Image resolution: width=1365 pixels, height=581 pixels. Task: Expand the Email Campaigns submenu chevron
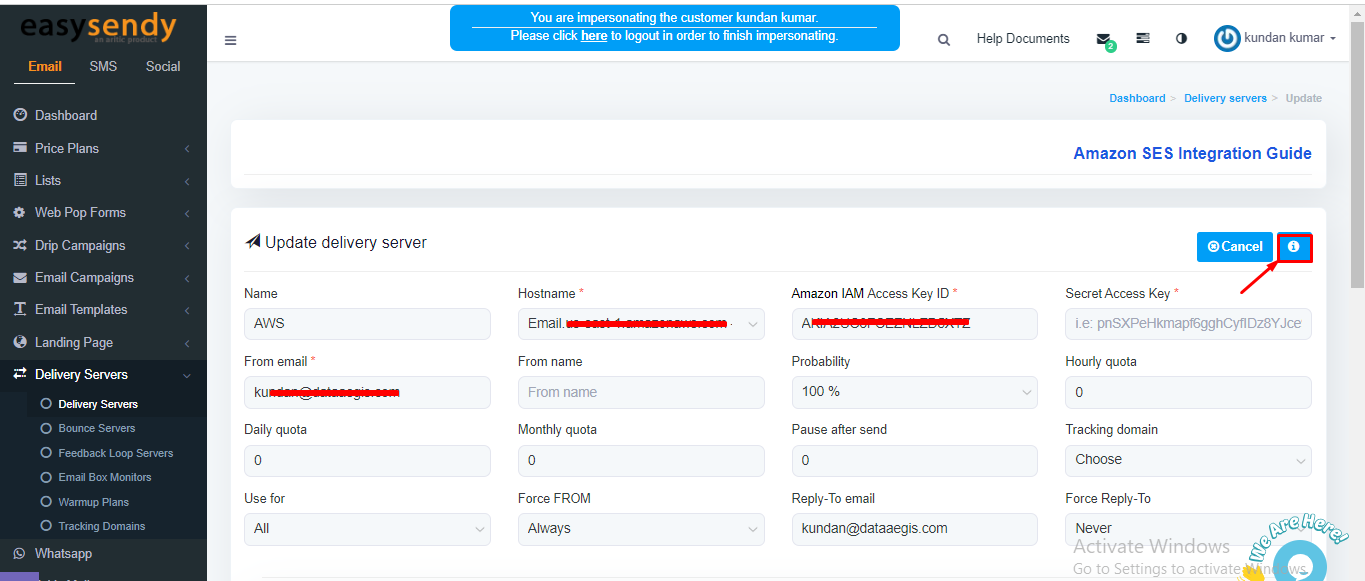click(x=187, y=278)
